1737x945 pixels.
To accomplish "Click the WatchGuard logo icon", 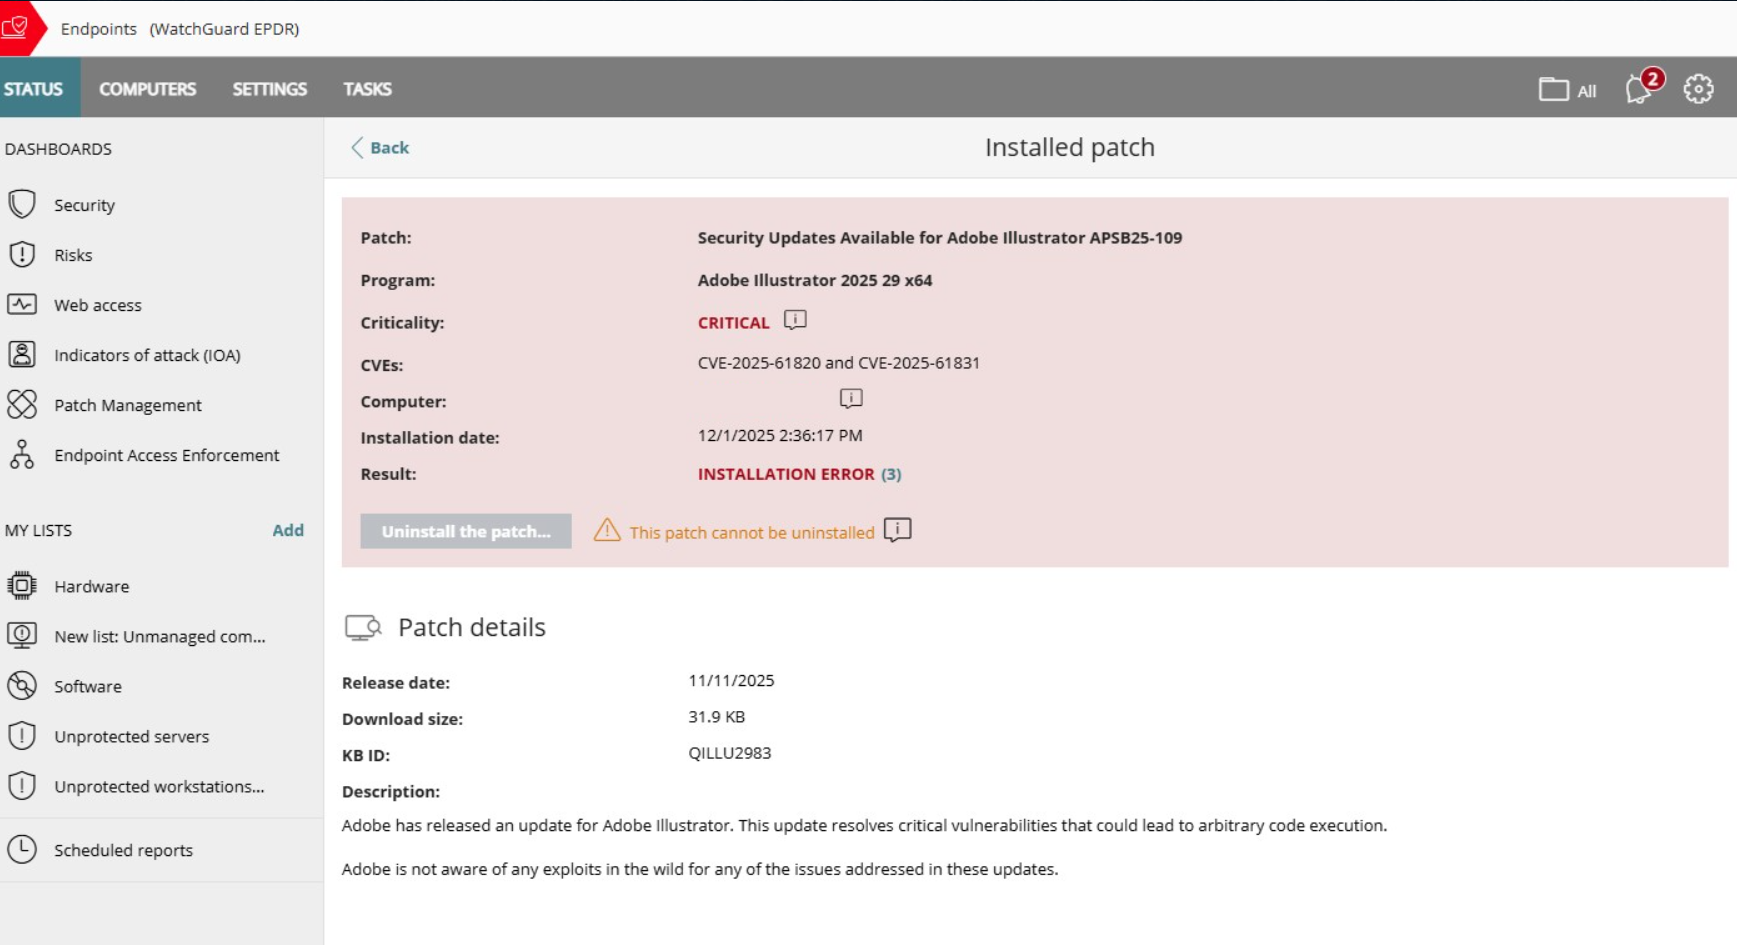I will (x=17, y=27).
